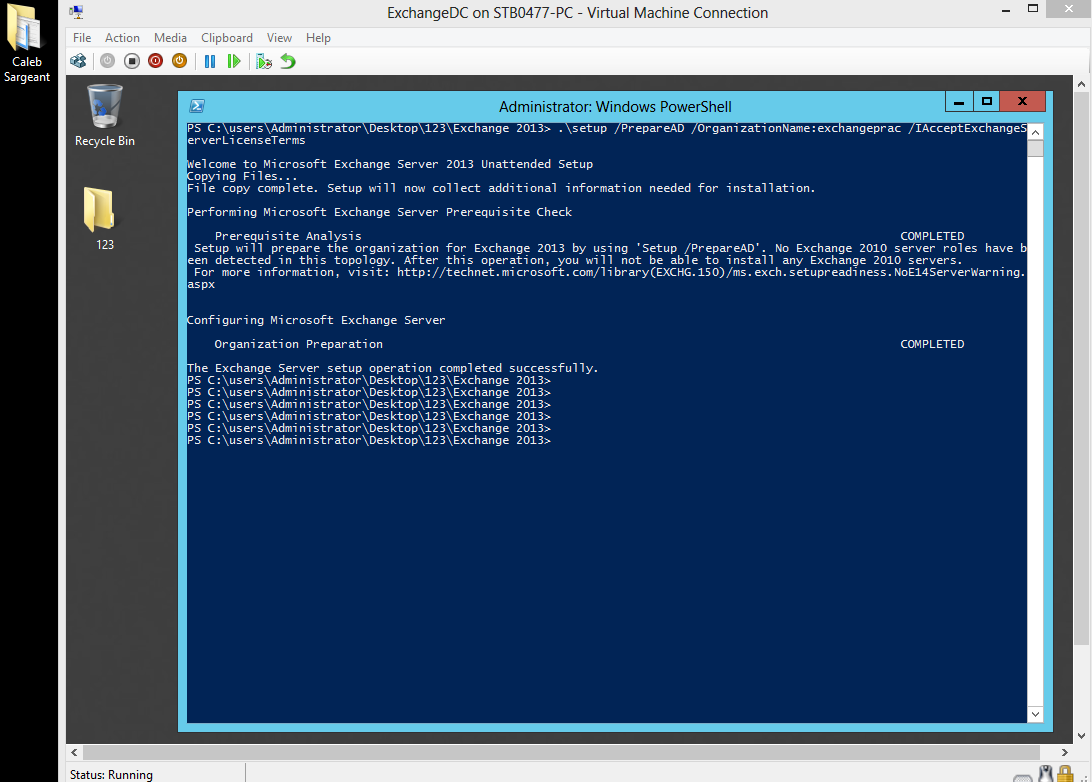Click the last PowerShell prompt line
The image size is (1092, 782).
point(368,440)
